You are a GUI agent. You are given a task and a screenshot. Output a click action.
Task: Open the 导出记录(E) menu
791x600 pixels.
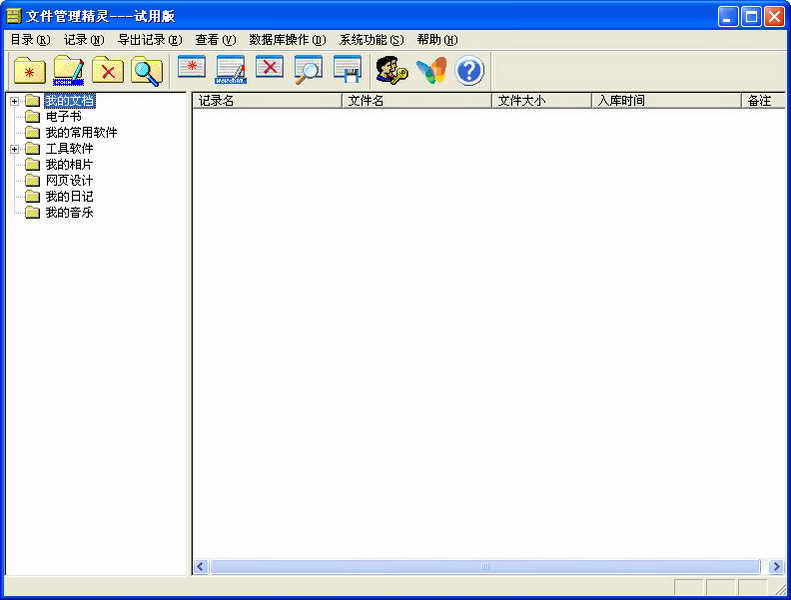click(x=150, y=40)
